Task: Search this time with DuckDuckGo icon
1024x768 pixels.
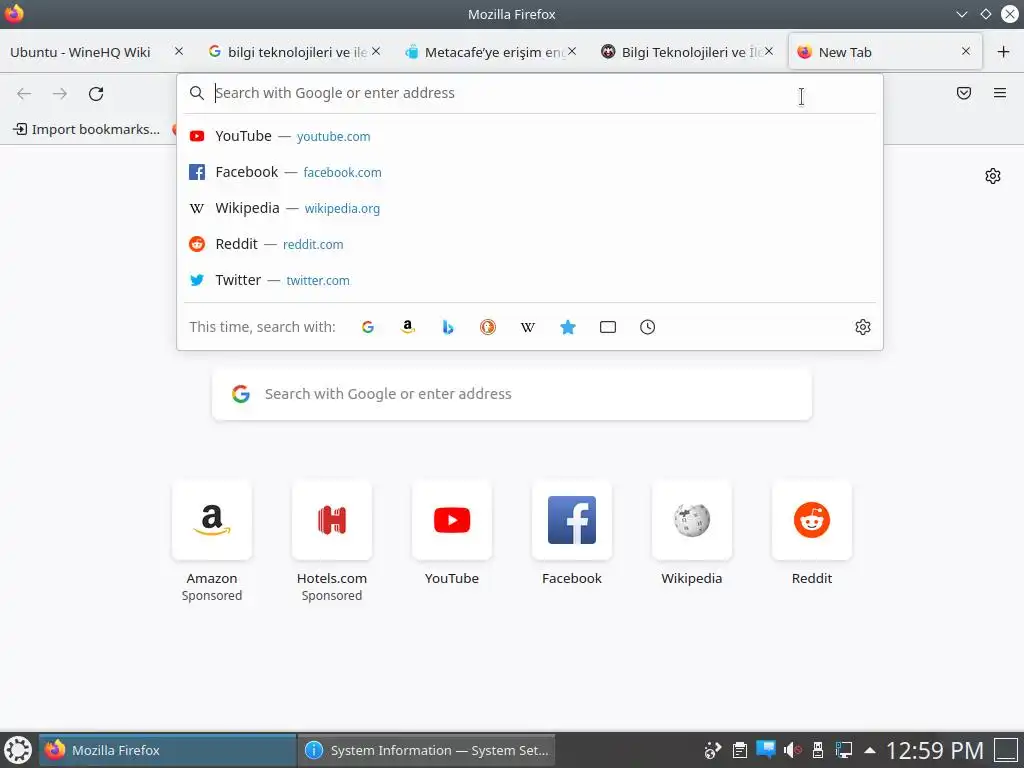Action: [x=488, y=327]
